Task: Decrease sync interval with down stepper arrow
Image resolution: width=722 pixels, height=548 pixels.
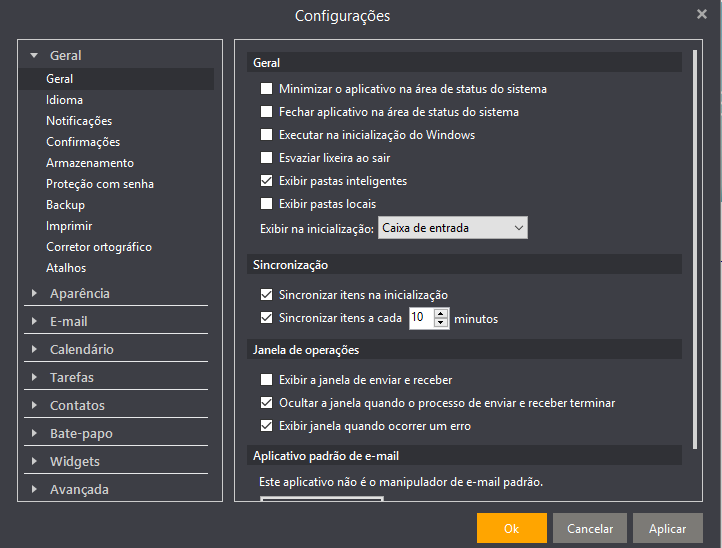Action: click(x=441, y=323)
